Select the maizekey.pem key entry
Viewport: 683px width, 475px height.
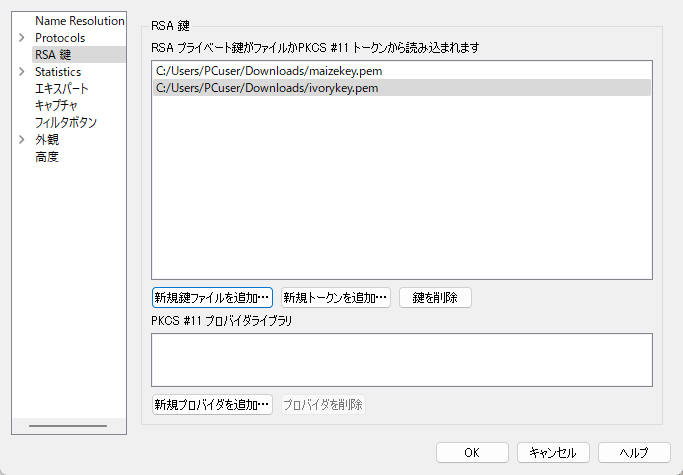coord(402,71)
